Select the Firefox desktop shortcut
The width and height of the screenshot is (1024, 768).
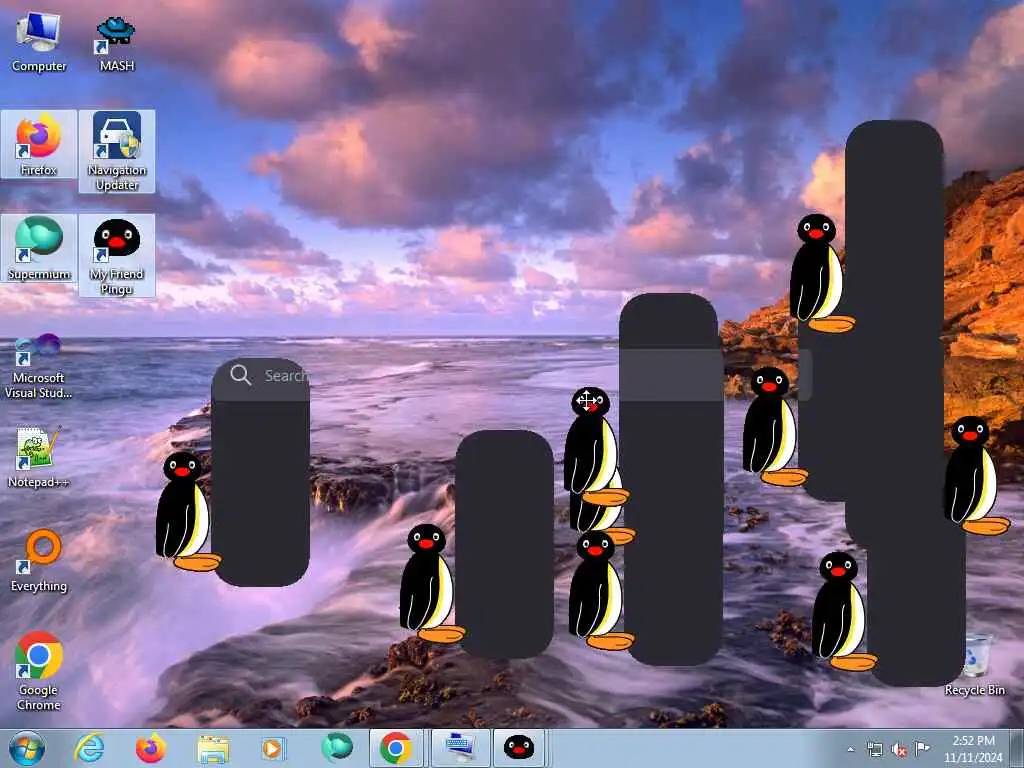coord(39,144)
